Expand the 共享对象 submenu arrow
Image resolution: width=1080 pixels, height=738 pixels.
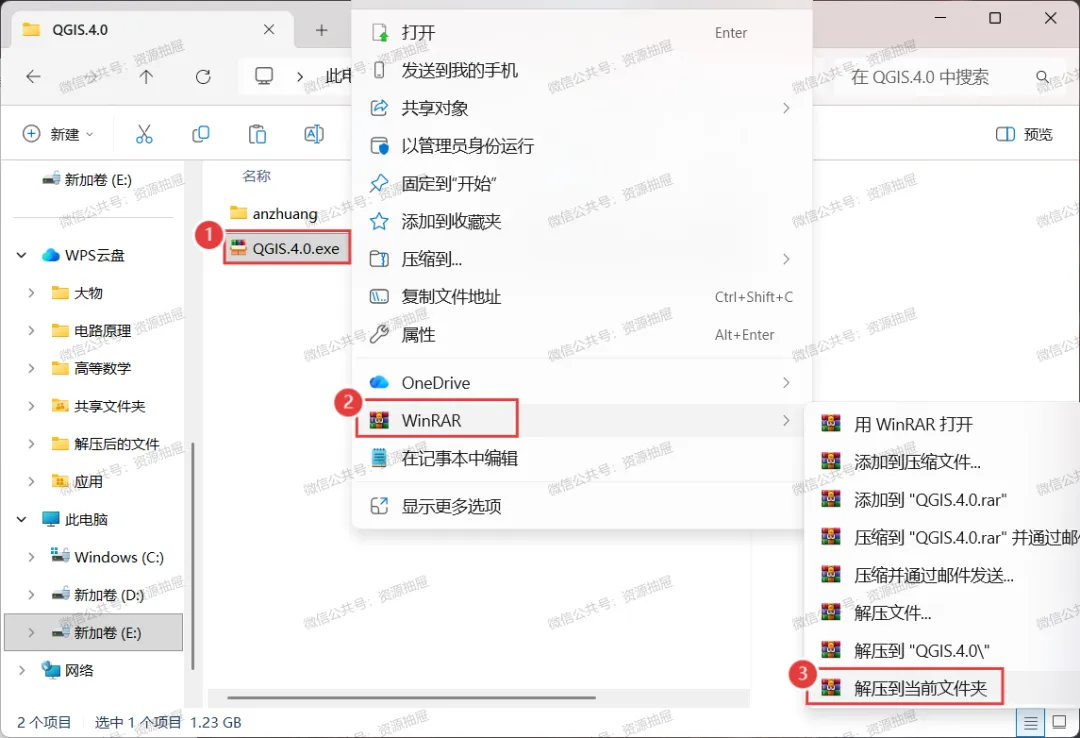coord(786,108)
